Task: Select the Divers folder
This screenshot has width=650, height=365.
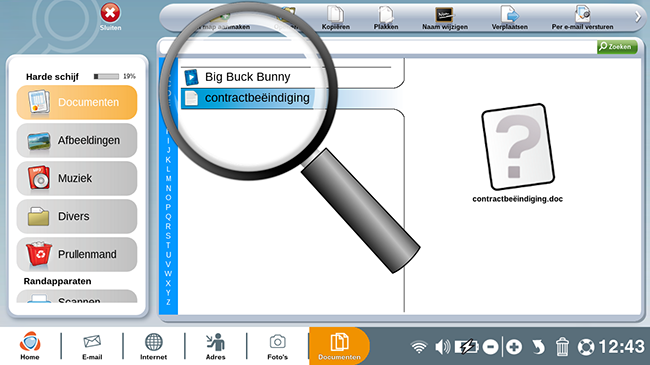Action: 77,217
